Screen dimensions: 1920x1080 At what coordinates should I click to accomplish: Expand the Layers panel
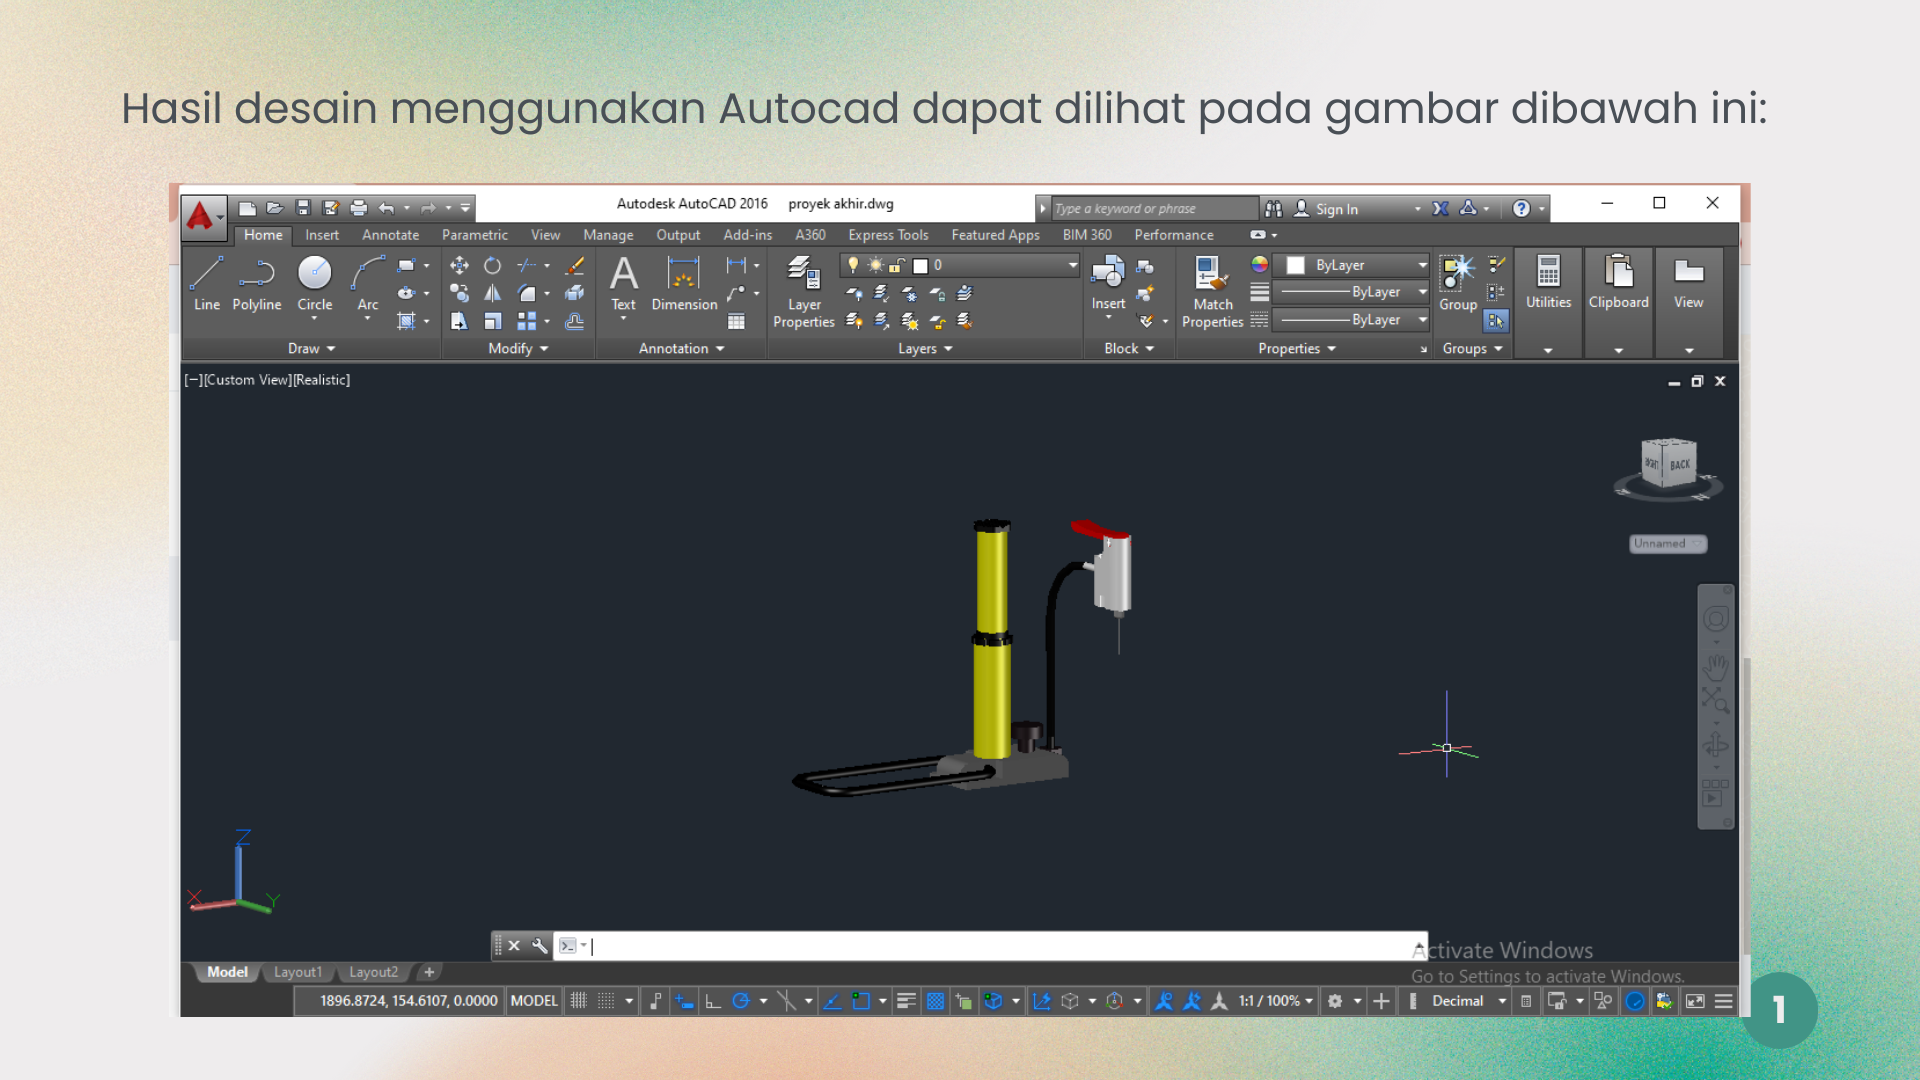[x=925, y=348]
